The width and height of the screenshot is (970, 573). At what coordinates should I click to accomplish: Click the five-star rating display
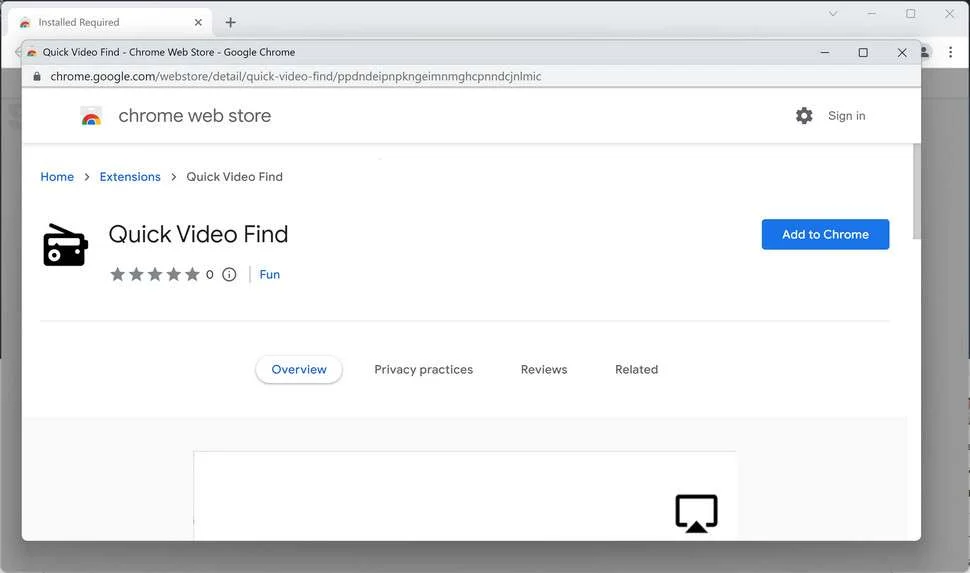click(155, 274)
